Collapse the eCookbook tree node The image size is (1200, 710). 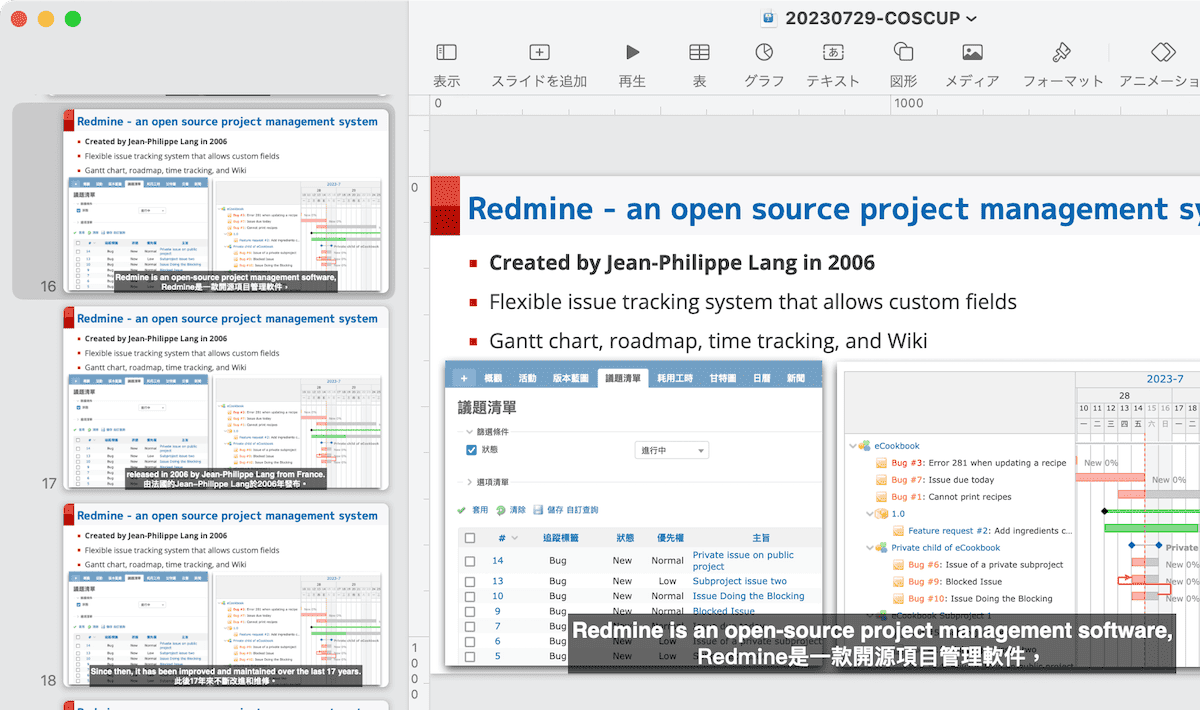(x=852, y=446)
